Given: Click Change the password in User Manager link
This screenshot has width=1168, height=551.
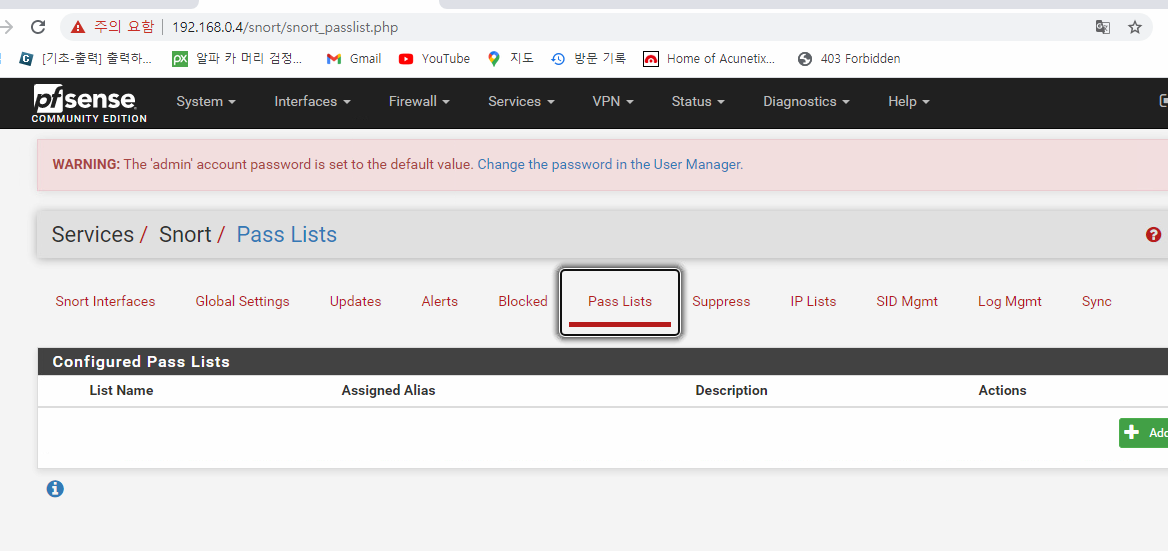Looking at the screenshot, I should pyautogui.click(x=610, y=164).
